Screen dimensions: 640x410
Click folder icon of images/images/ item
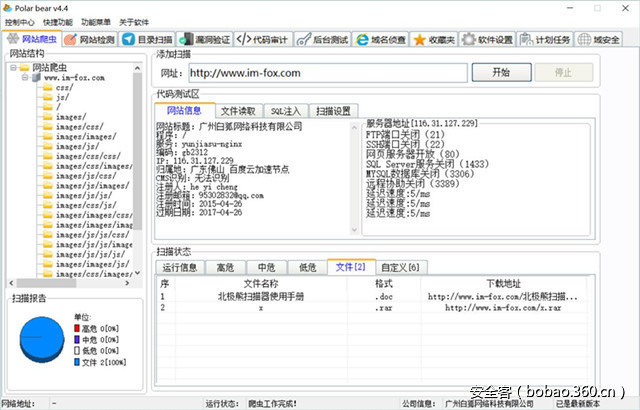click(x=48, y=136)
